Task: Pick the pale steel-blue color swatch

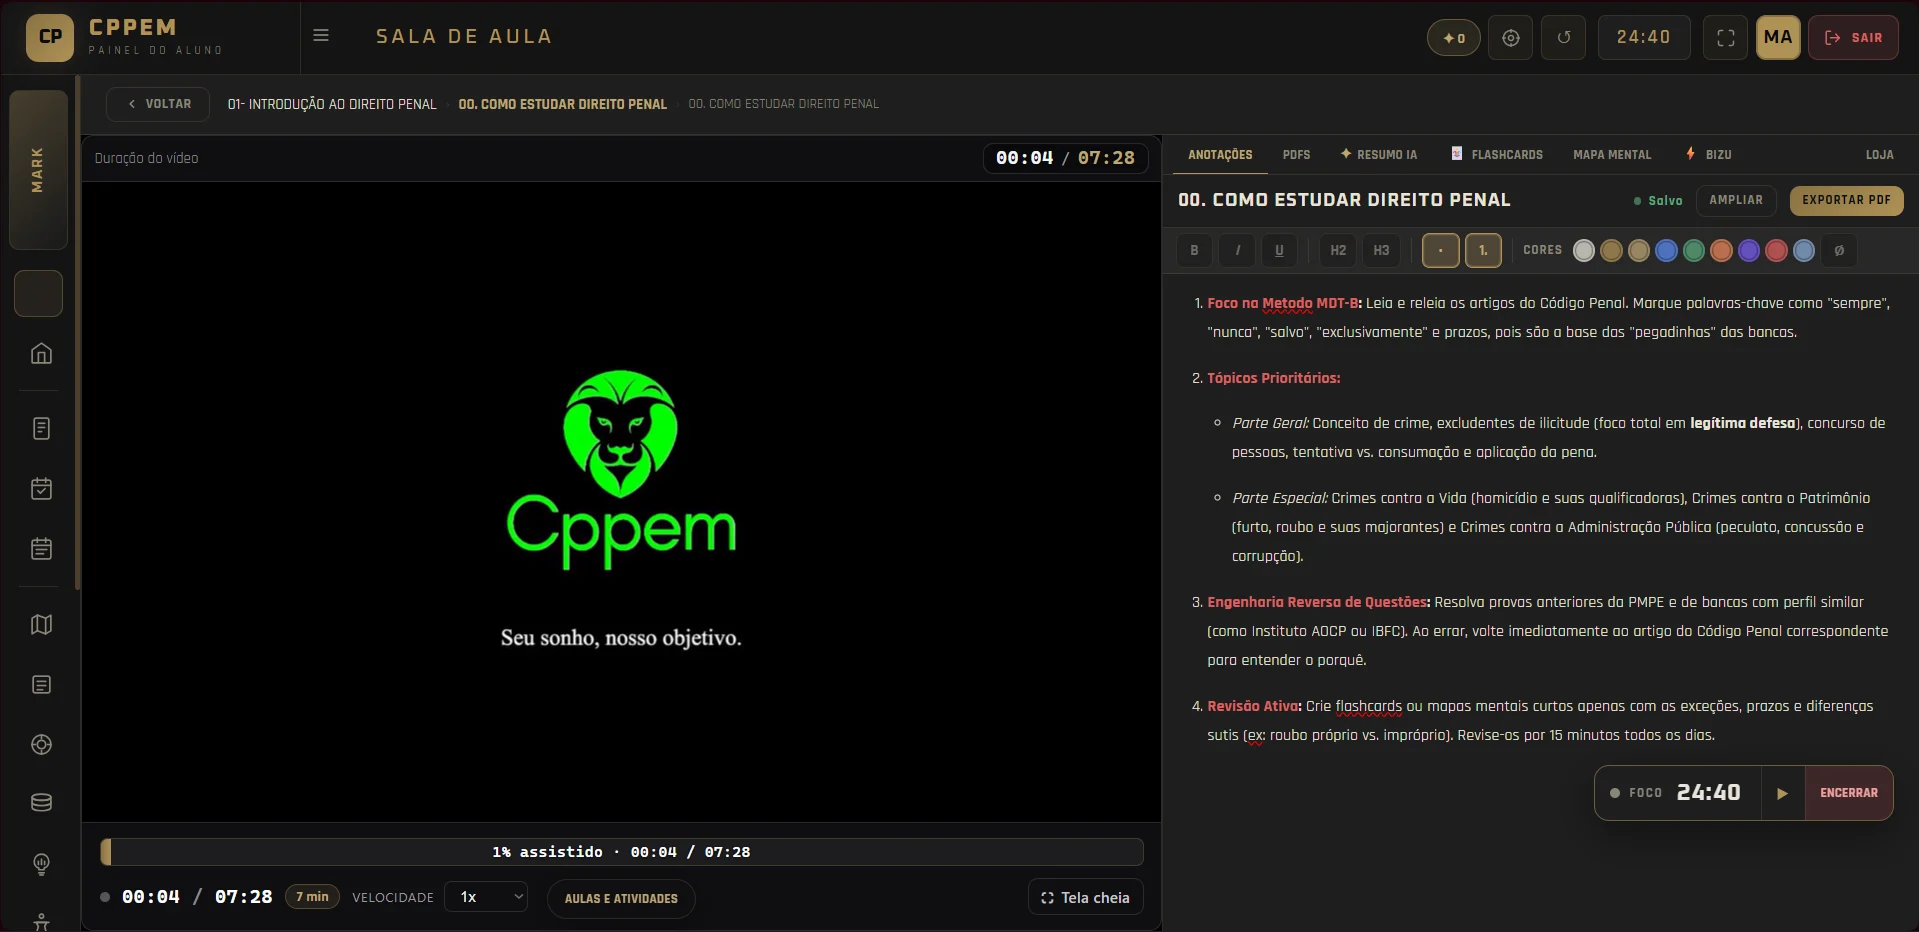Action: point(1804,250)
